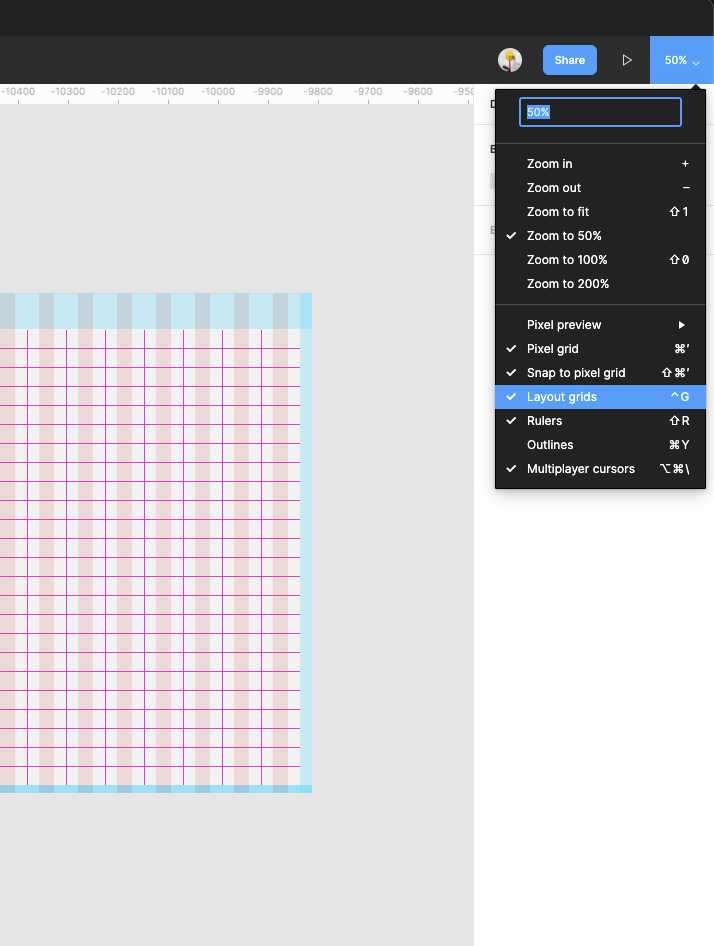Choose Zoom to fit option
This screenshot has height=946, width=714.
click(558, 212)
